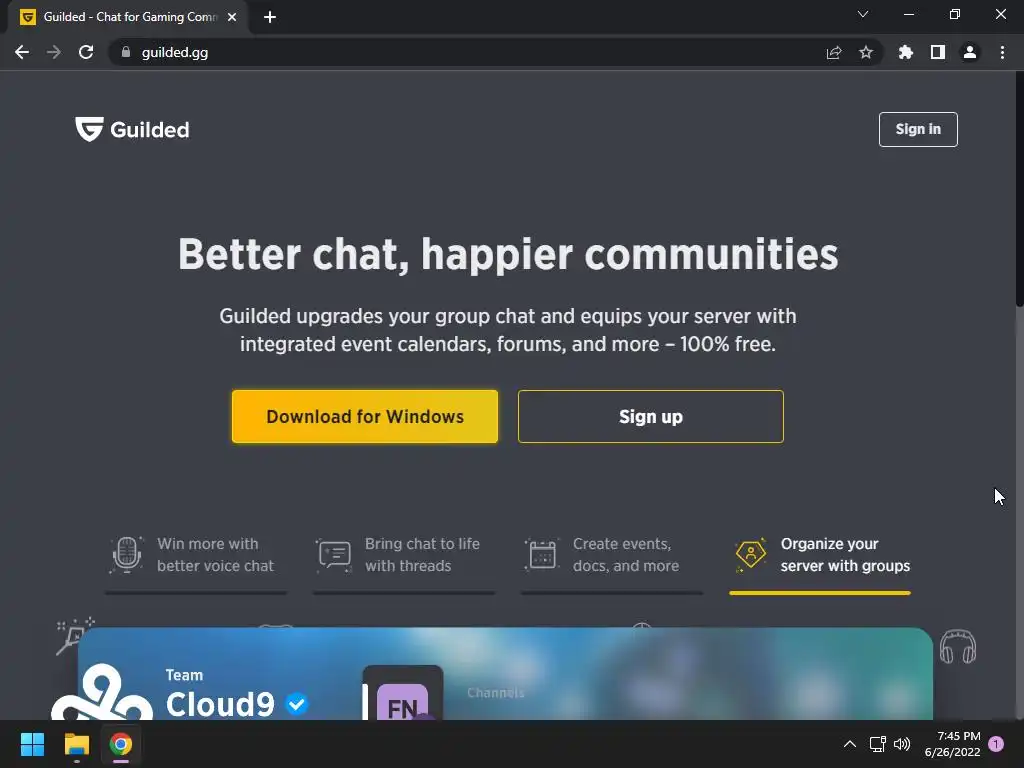Open a new browser tab
Image resolution: width=1024 pixels, height=768 pixels.
click(x=270, y=17)
